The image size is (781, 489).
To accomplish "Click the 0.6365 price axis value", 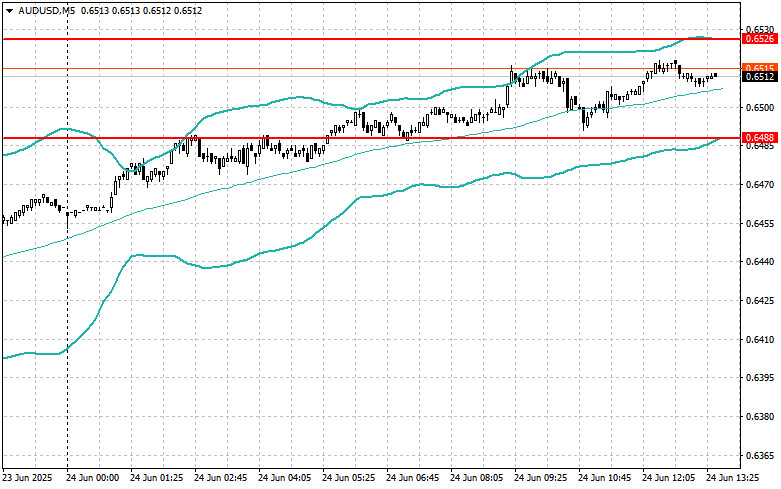I will pyautogui.click(x=760, y=456).
